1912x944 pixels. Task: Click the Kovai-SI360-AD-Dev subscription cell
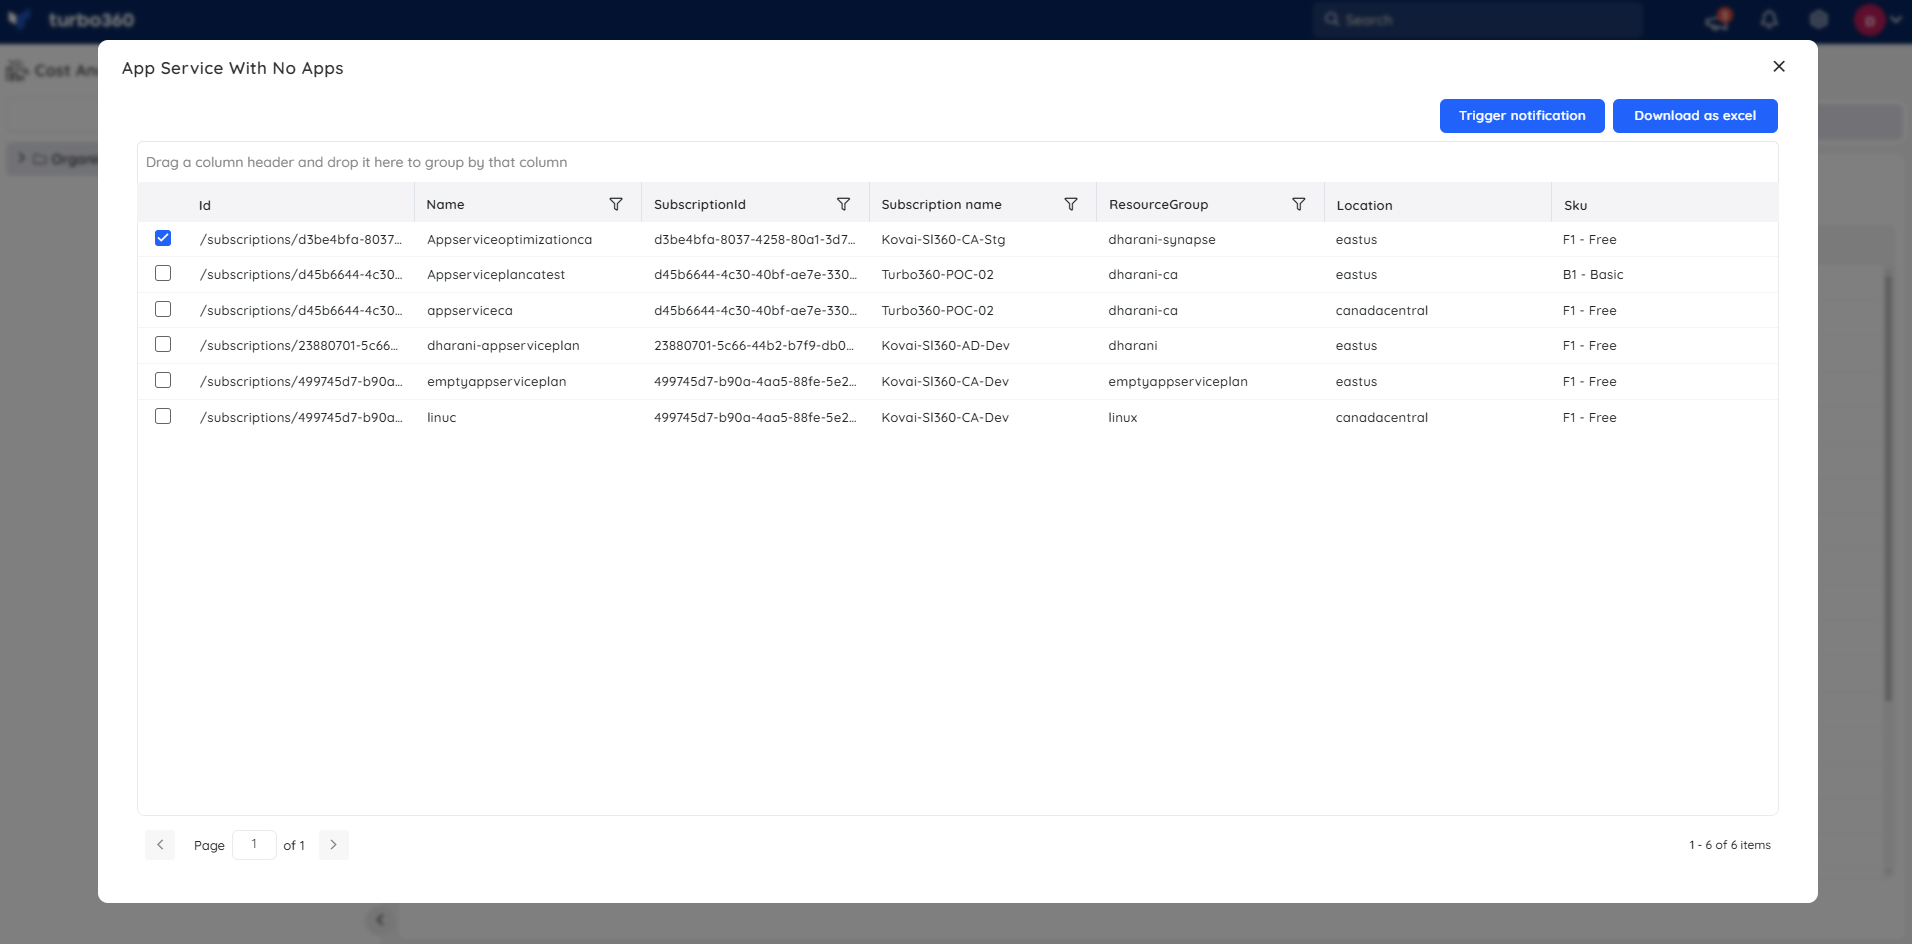pos(945,345)
